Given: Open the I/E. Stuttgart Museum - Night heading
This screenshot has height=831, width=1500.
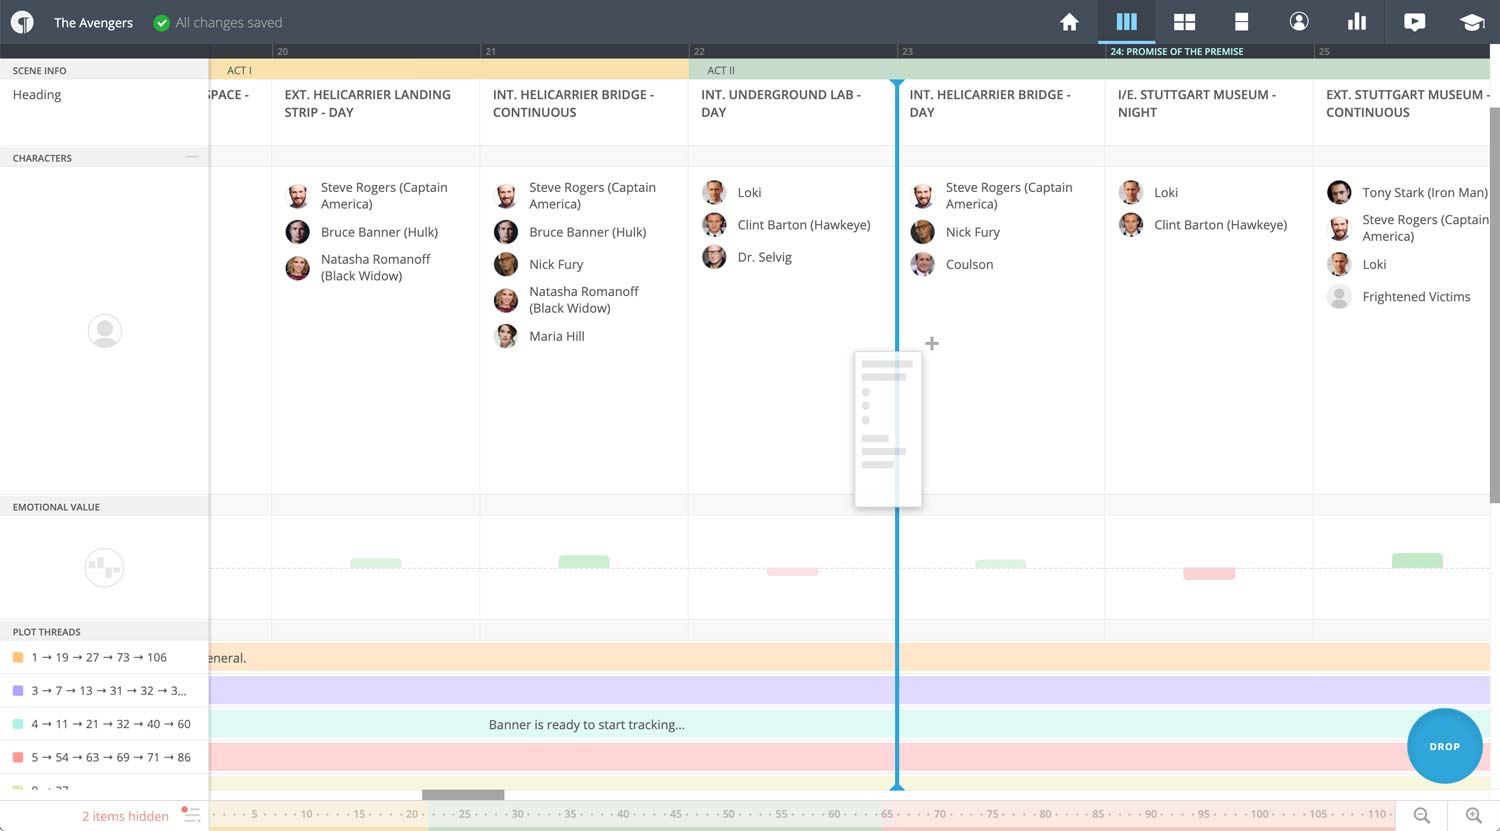Looking at the screenshot, I should pyautogui.click(x=1197, y=103).
